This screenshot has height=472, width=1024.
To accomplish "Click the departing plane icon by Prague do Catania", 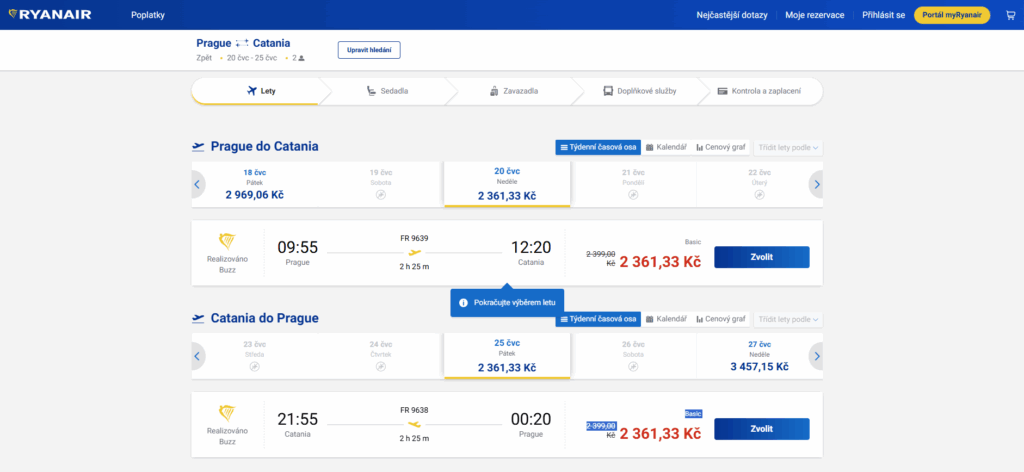I will pyautogui.click(x=199, y=147).
